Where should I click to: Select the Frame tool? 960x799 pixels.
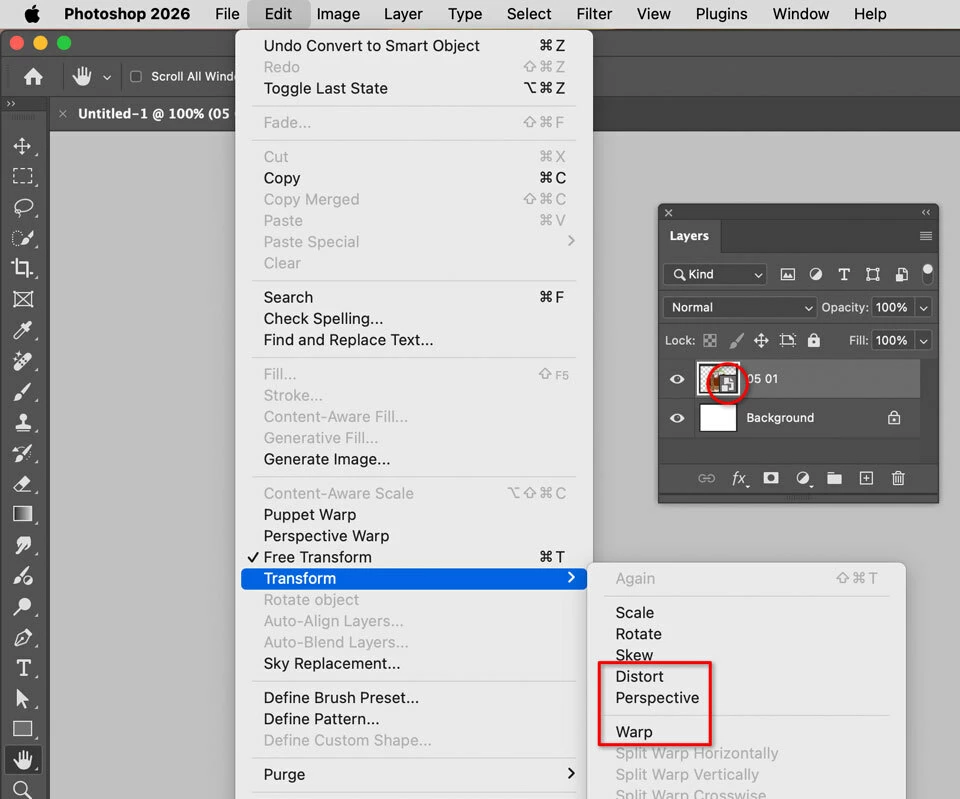pyautogui.click(x=23, y=299)
